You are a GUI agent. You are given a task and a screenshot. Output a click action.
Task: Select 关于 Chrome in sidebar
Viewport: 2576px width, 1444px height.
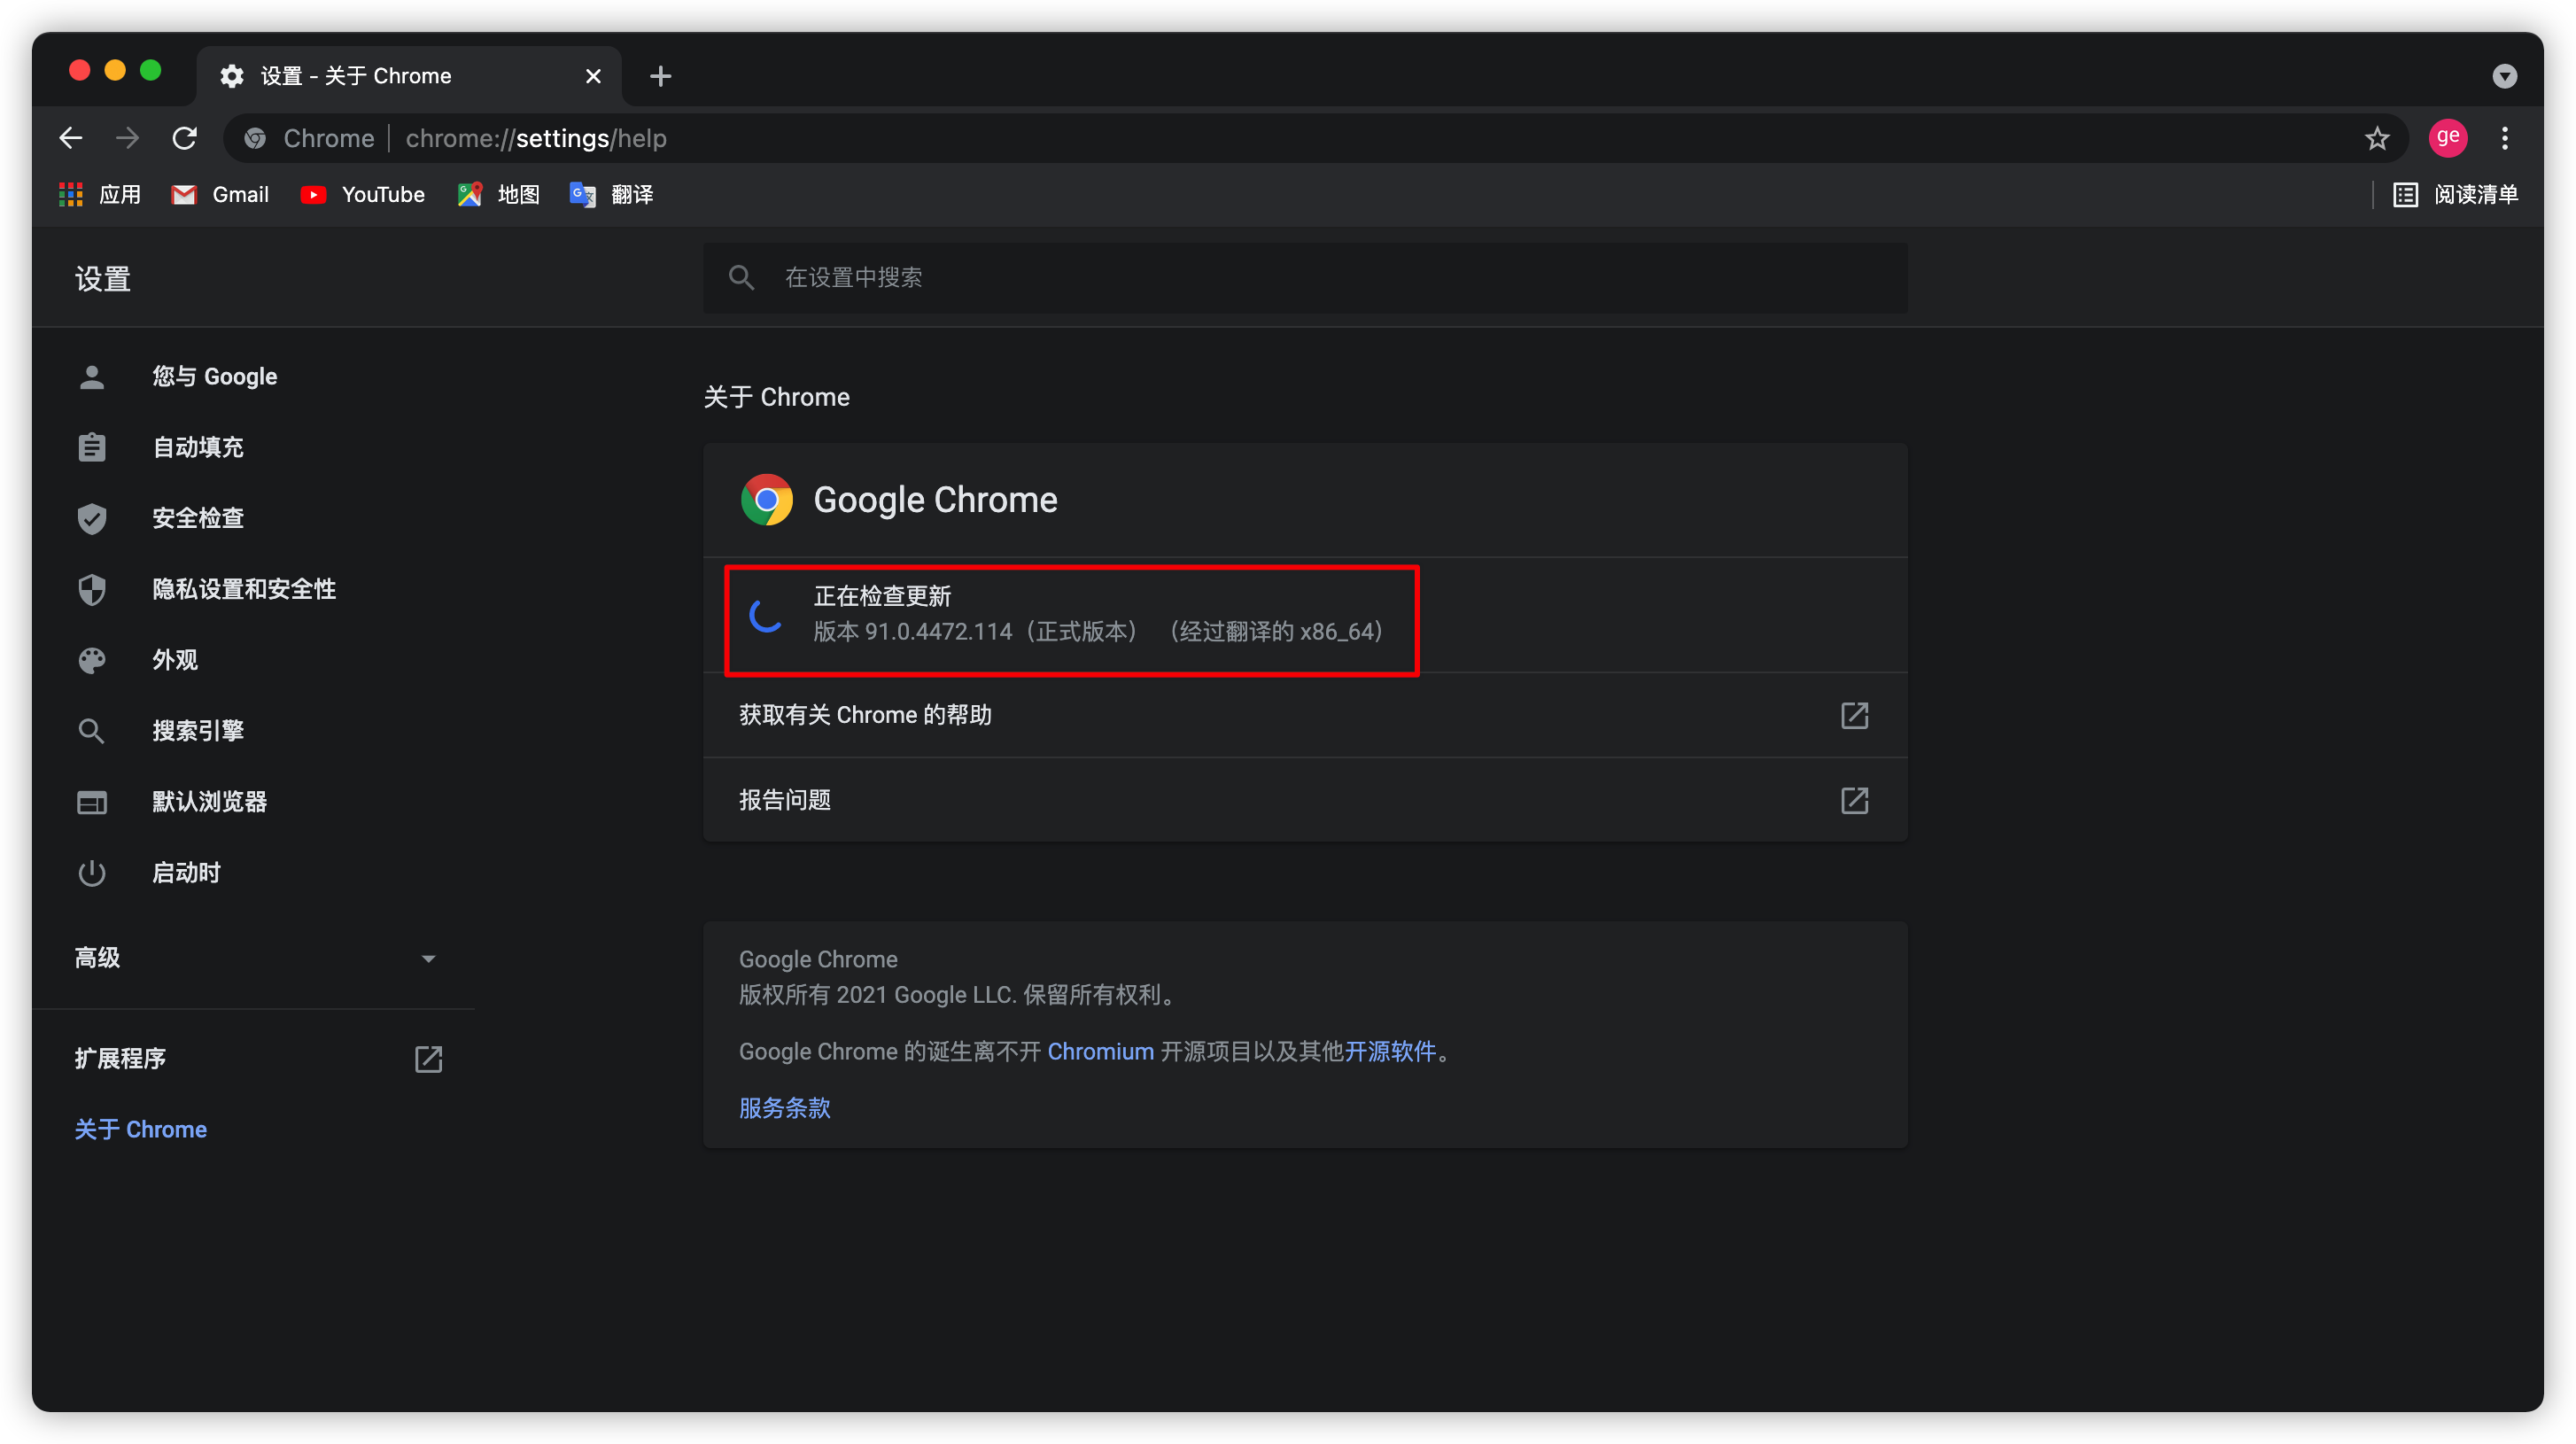coord(140,1129)
